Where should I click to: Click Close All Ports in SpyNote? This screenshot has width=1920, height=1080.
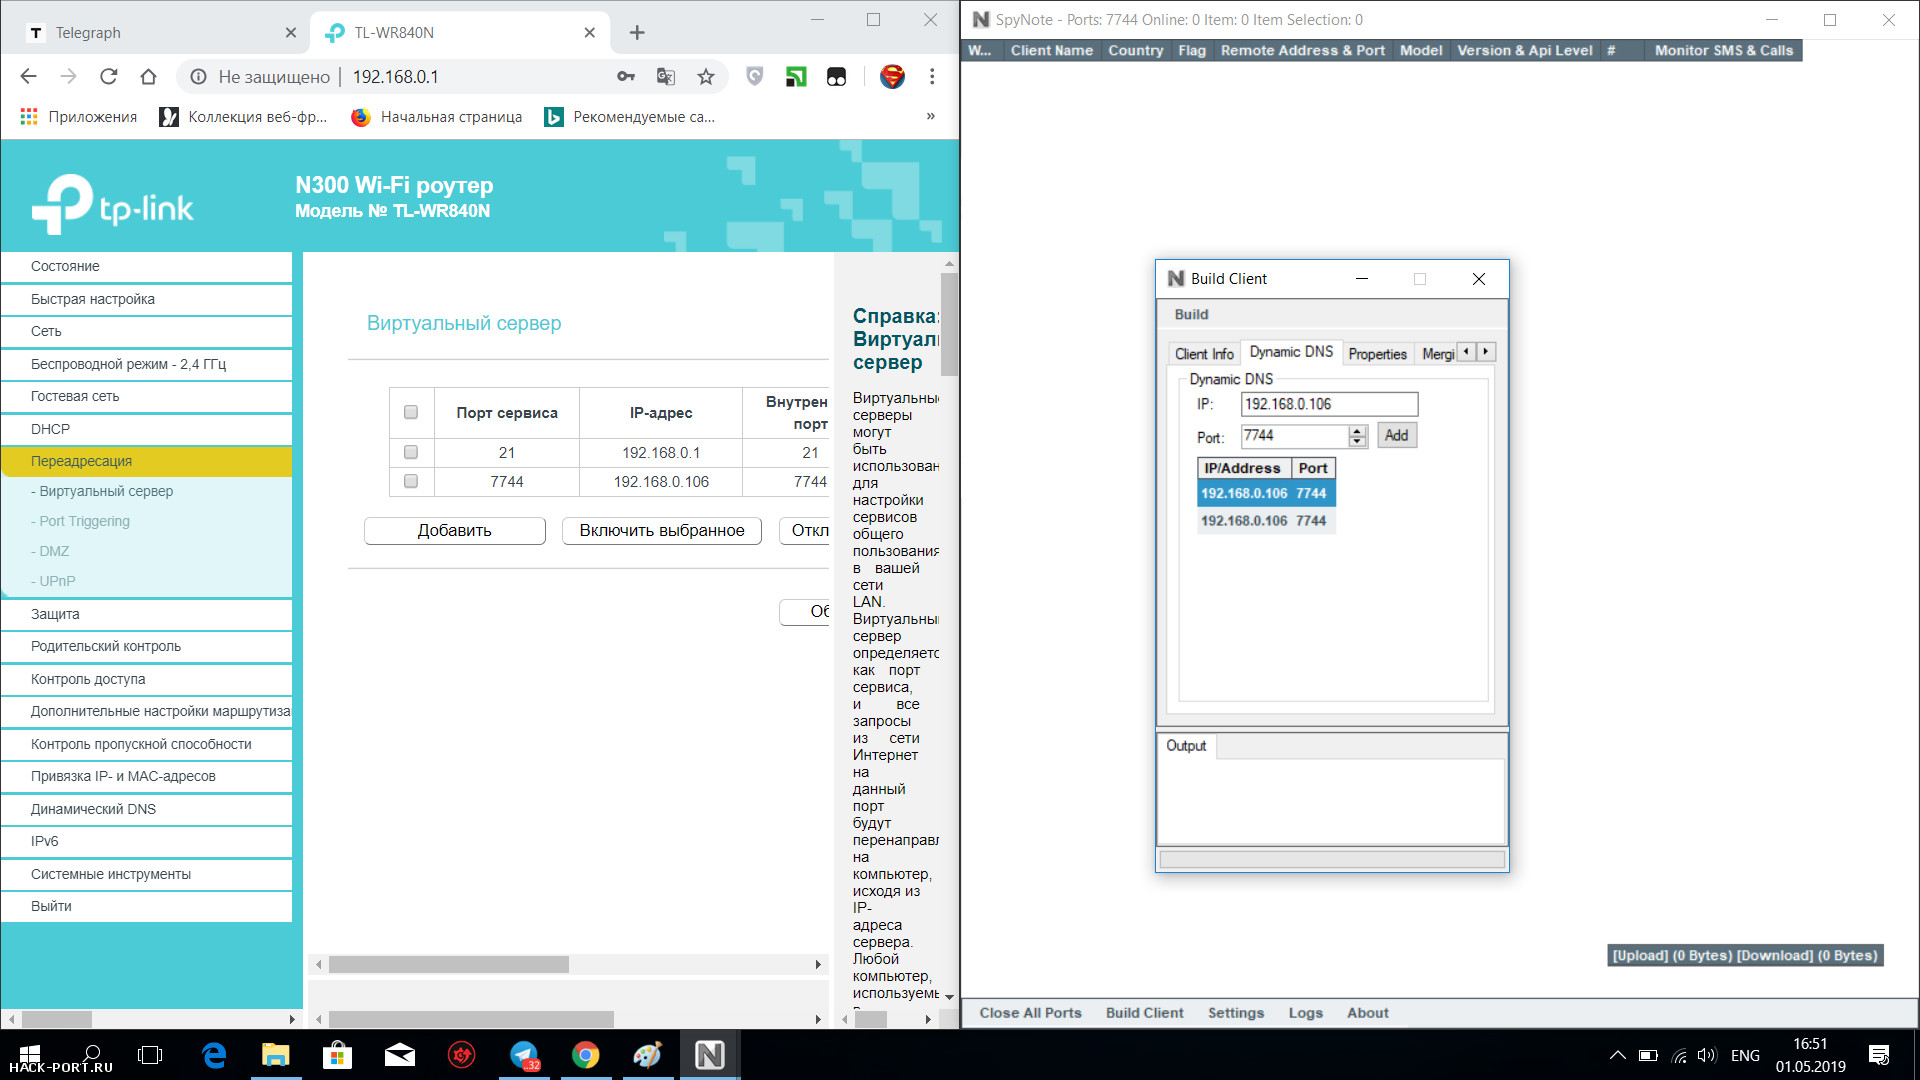1030,1013
